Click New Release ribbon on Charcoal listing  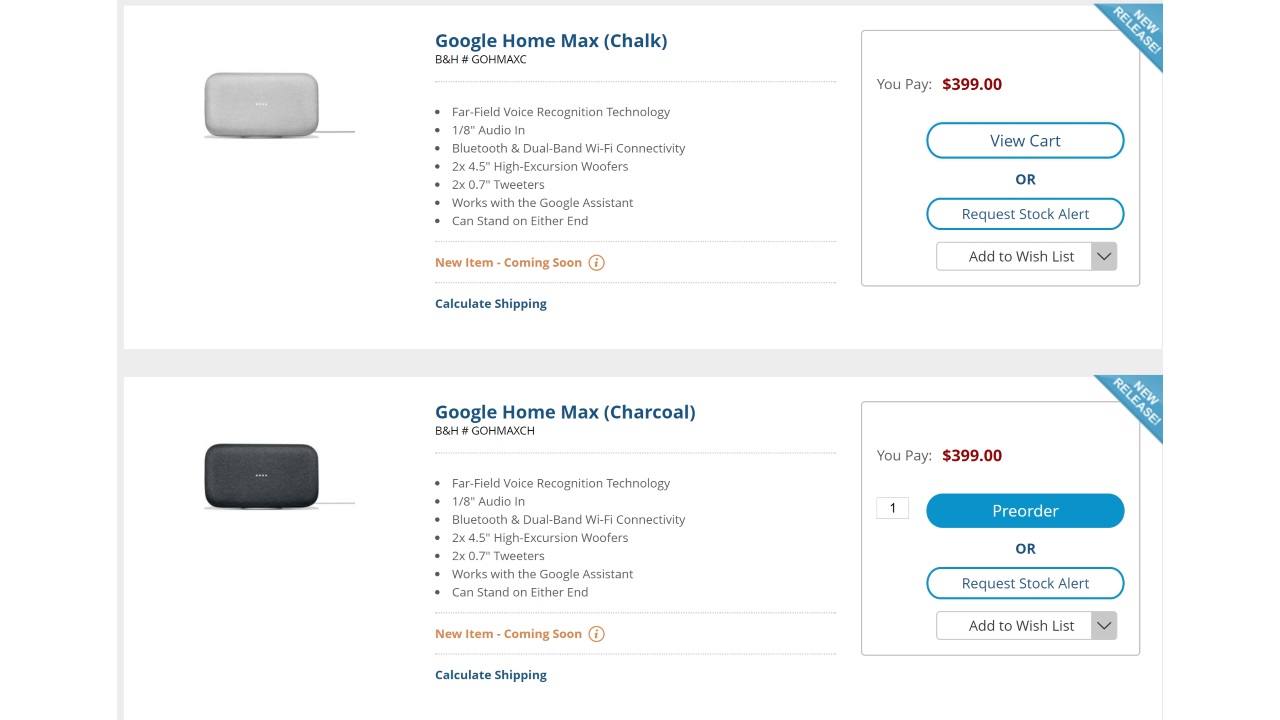click(1135, 403)
